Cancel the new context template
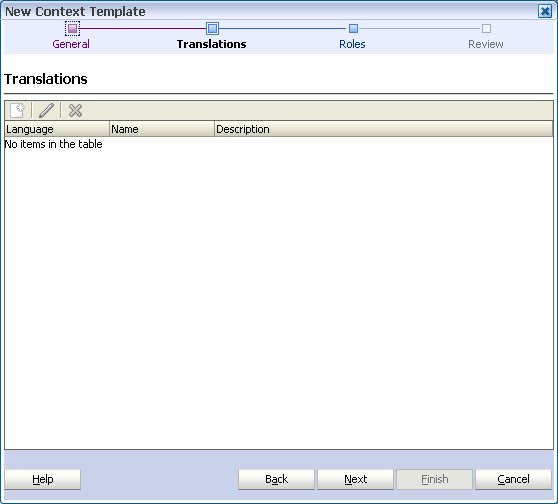The image size is (558, 504). coord(514,479)
